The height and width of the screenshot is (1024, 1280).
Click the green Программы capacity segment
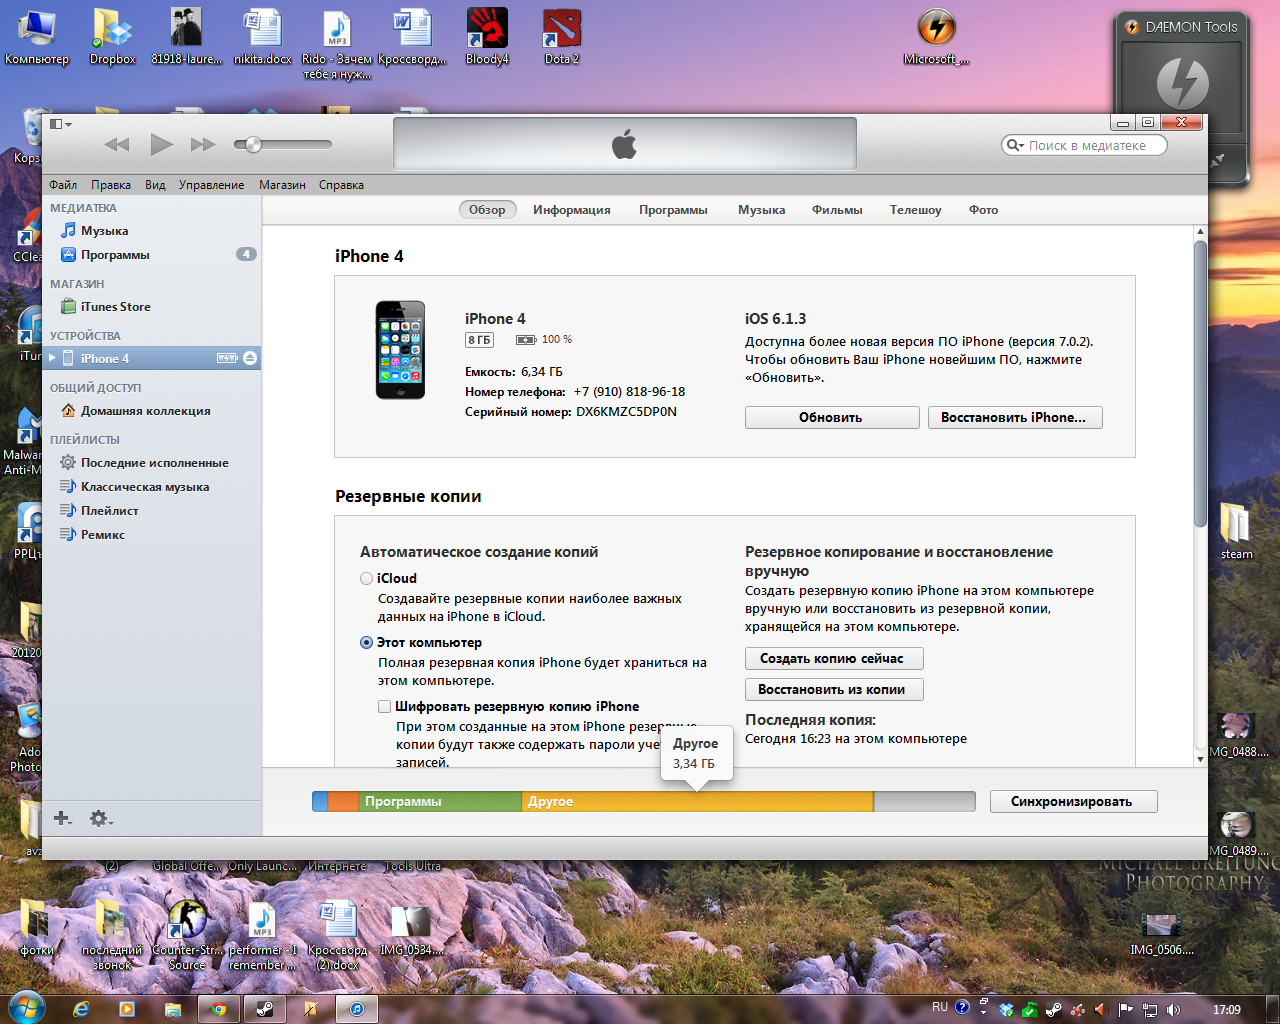point(439,801)
